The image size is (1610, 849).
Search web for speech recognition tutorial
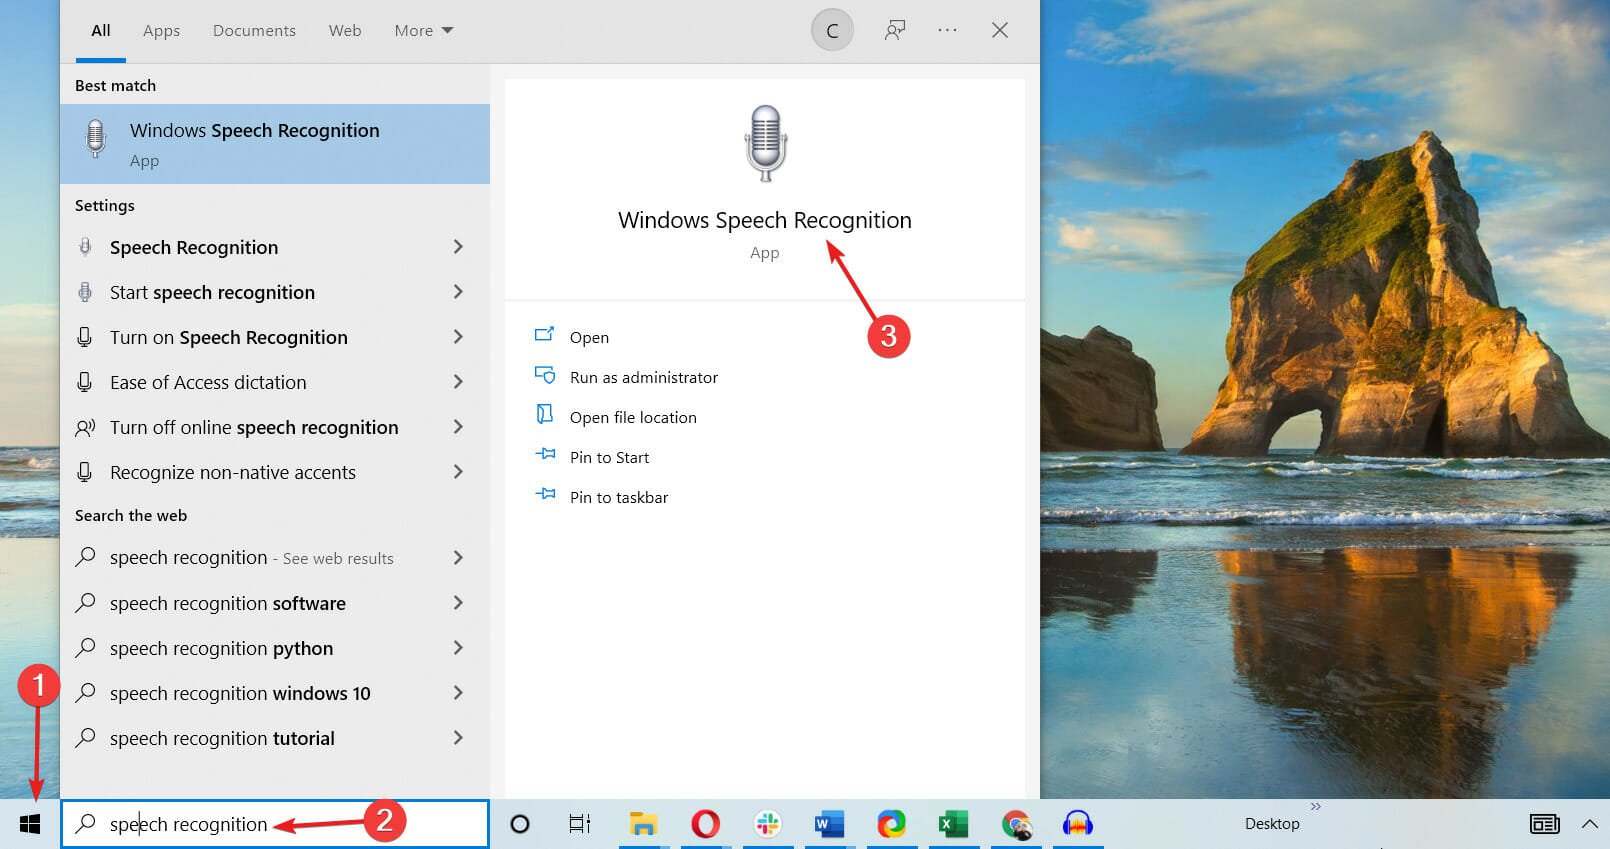point(275,738)
